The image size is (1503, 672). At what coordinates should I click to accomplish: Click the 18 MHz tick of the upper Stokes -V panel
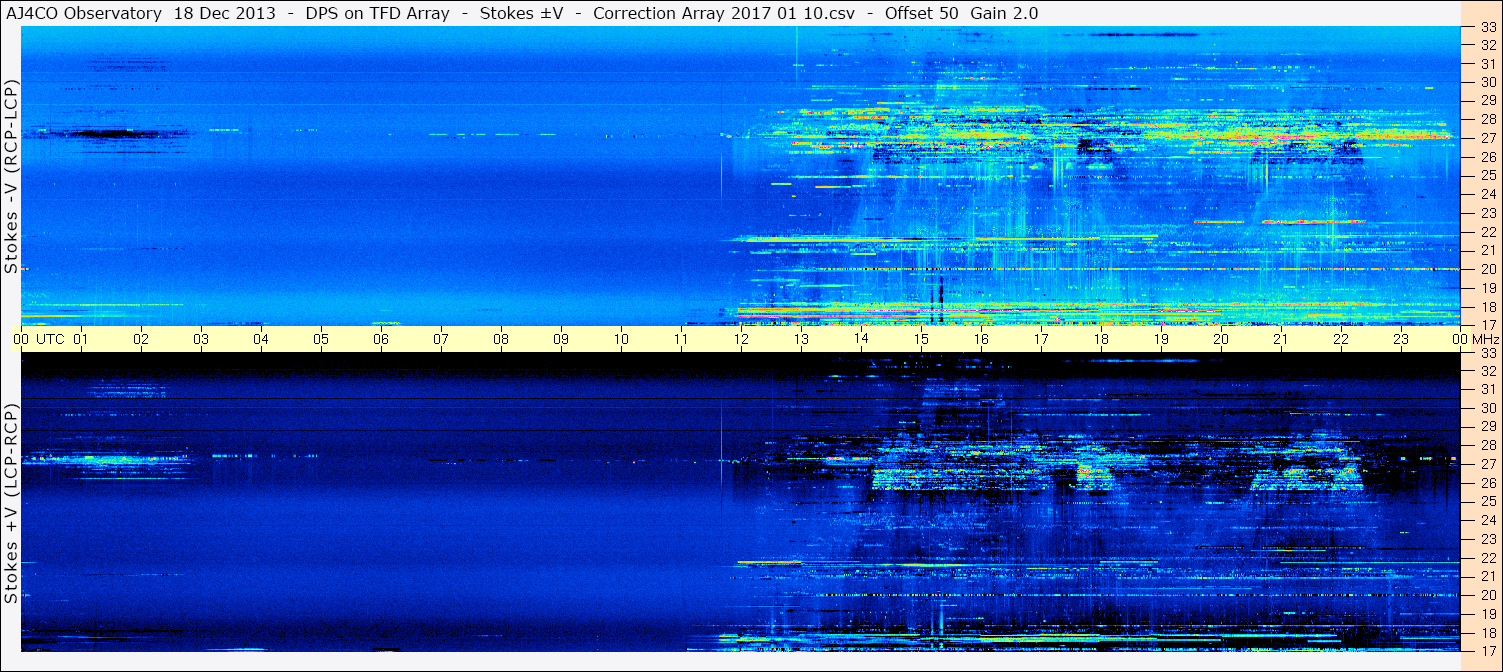(1487, 306)
